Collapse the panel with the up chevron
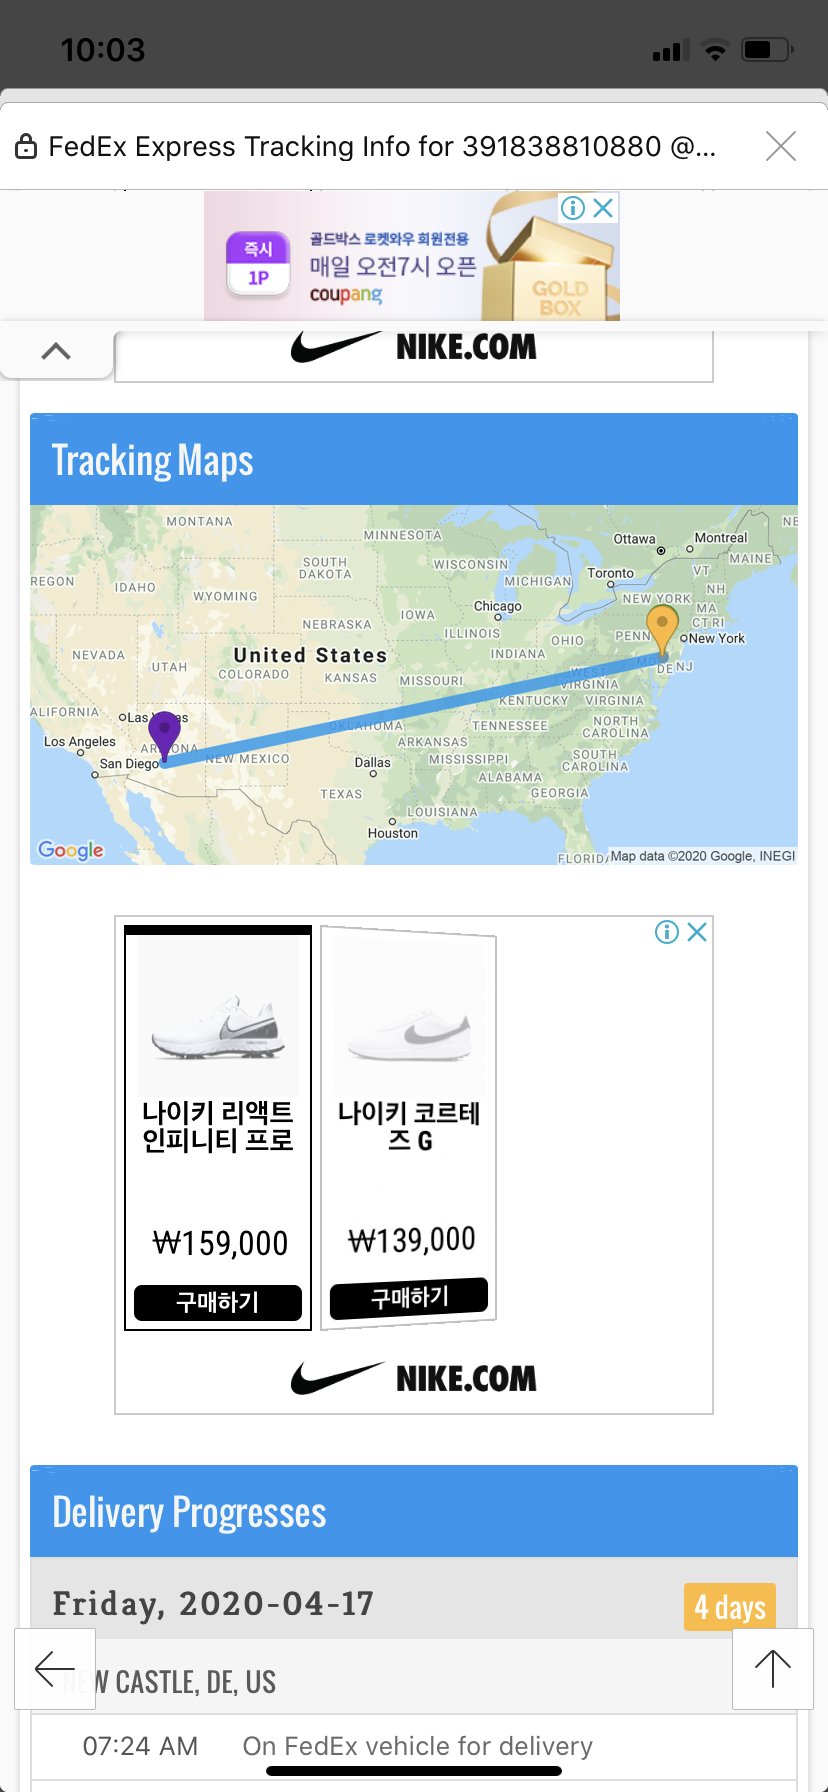The width and height of the screenshot is (828, 1792). click(56, 351)
